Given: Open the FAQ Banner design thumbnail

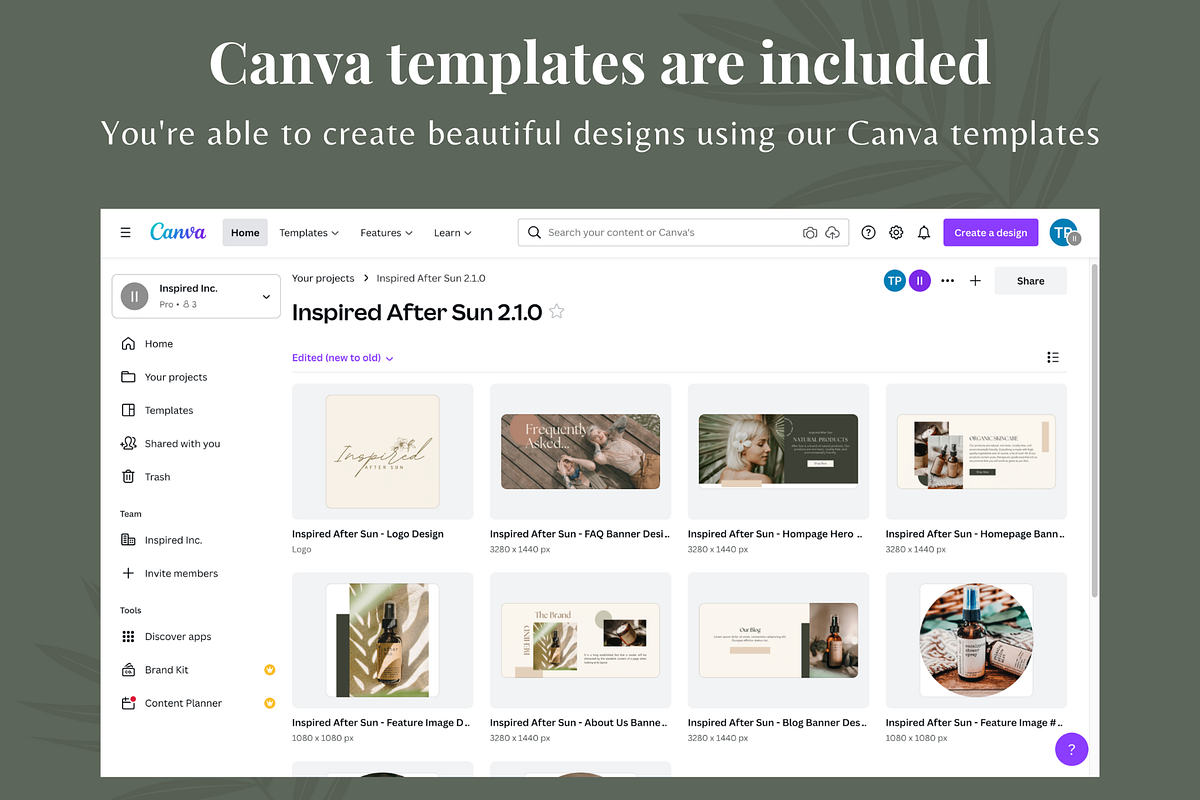Looking at the screenshot, I should (x=580, y=452).
